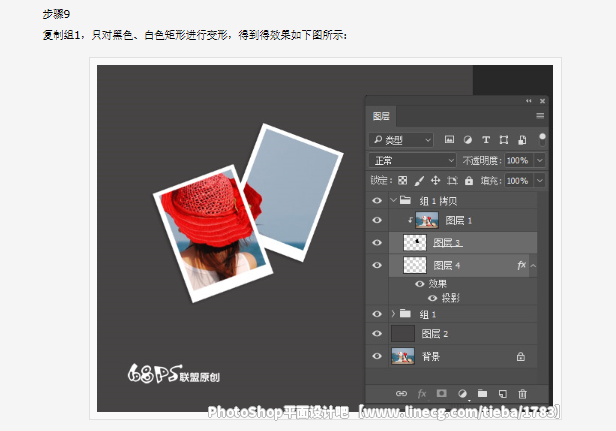
Task: Select layer name 图层 2
Action: (x=435, y=334)
